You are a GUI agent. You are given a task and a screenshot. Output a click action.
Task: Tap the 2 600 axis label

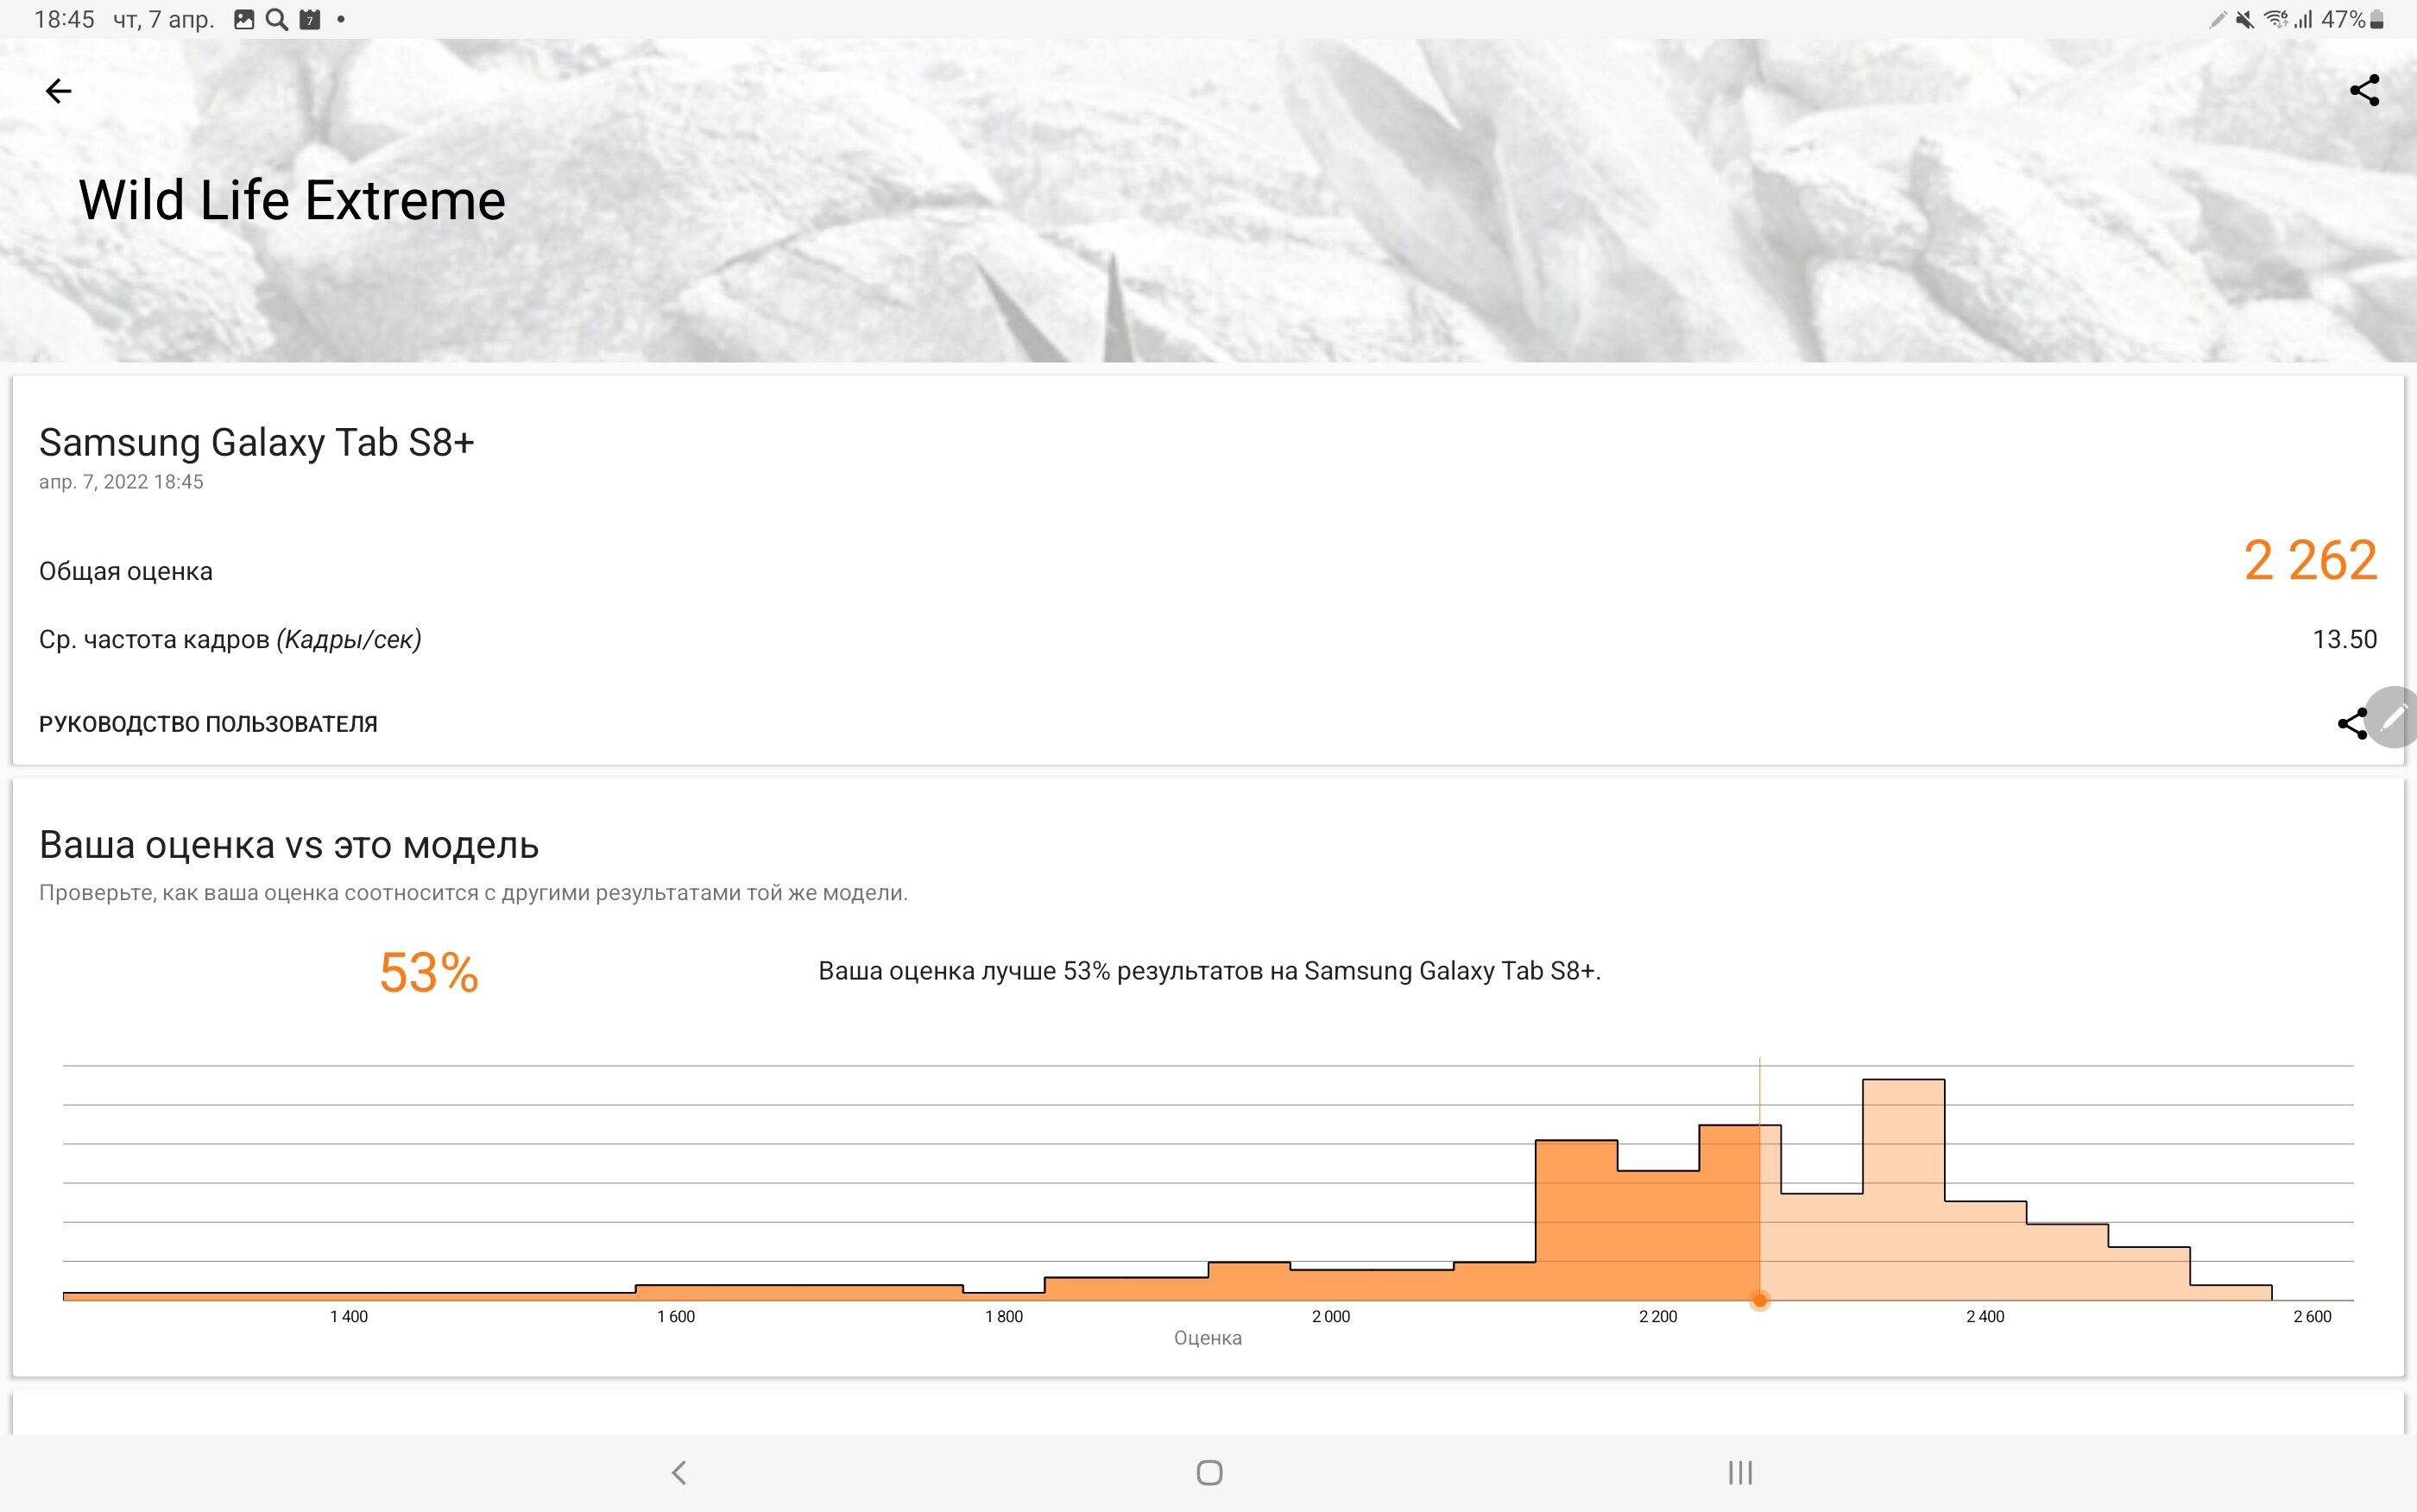[2312, 1316]
